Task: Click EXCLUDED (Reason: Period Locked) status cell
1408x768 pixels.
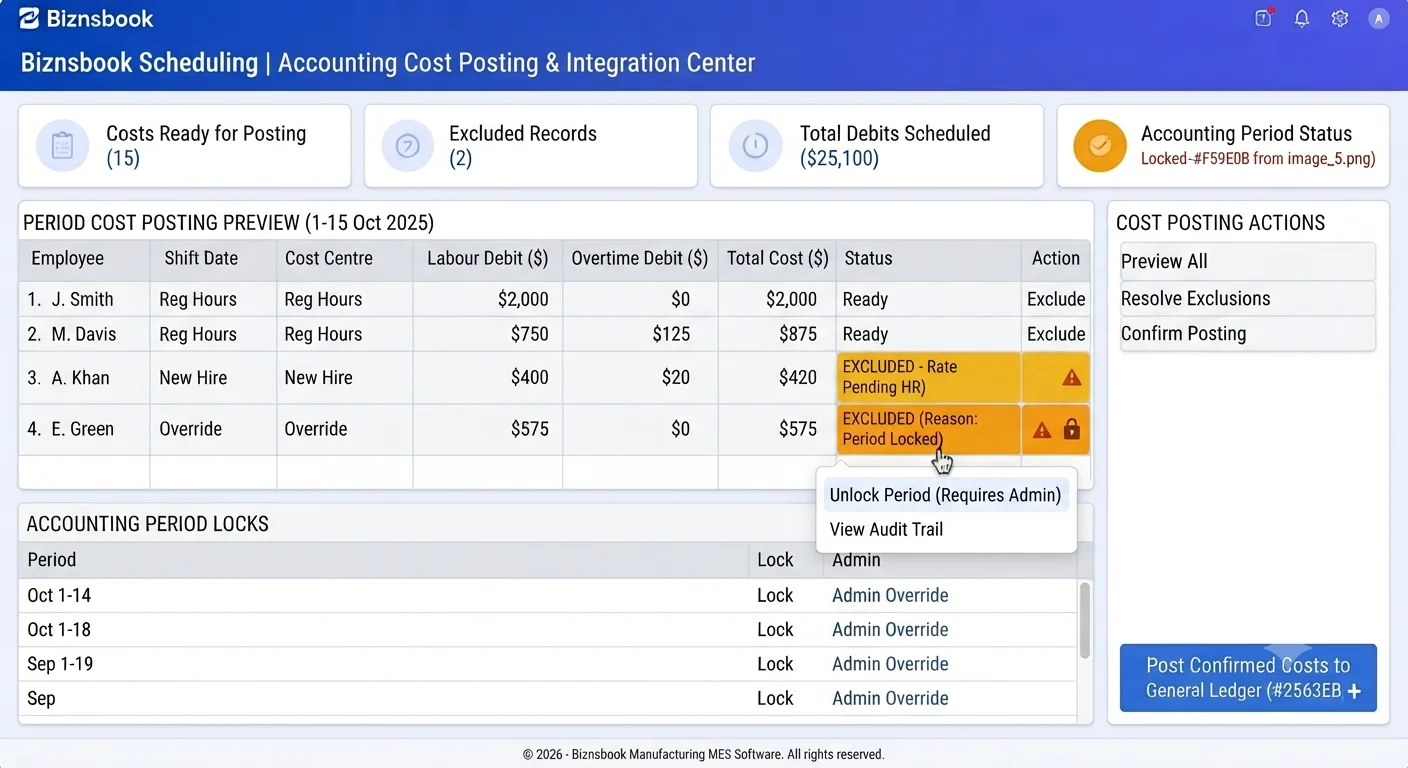Action: (x=928, y=429)
